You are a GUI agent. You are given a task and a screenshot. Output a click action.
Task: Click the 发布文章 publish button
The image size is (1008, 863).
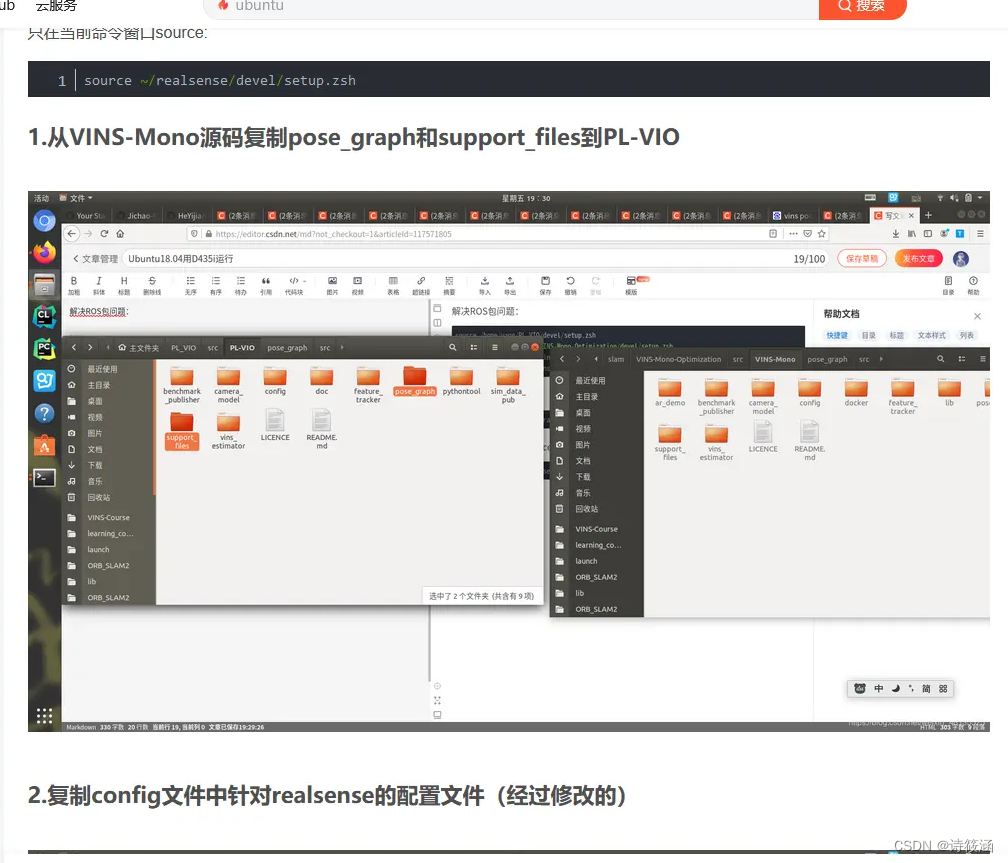[x=919, y=257]
